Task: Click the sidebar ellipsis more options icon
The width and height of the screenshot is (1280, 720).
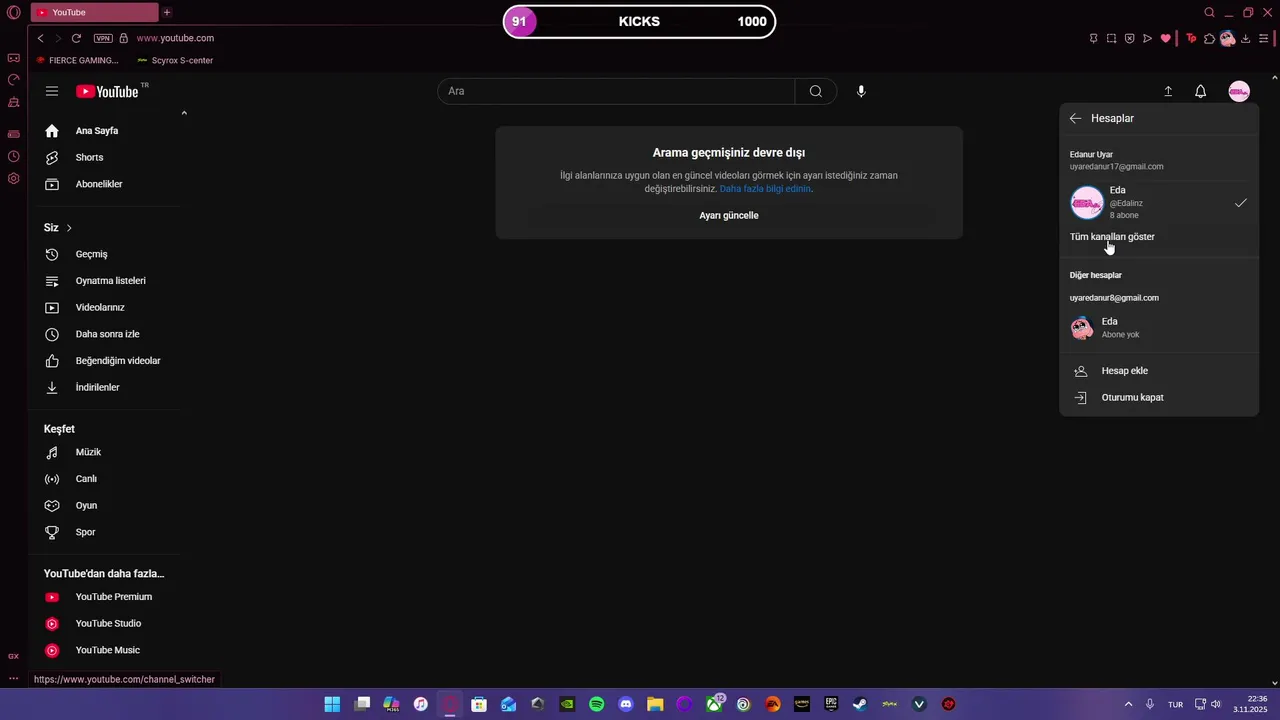Action: tap(14, 678)
